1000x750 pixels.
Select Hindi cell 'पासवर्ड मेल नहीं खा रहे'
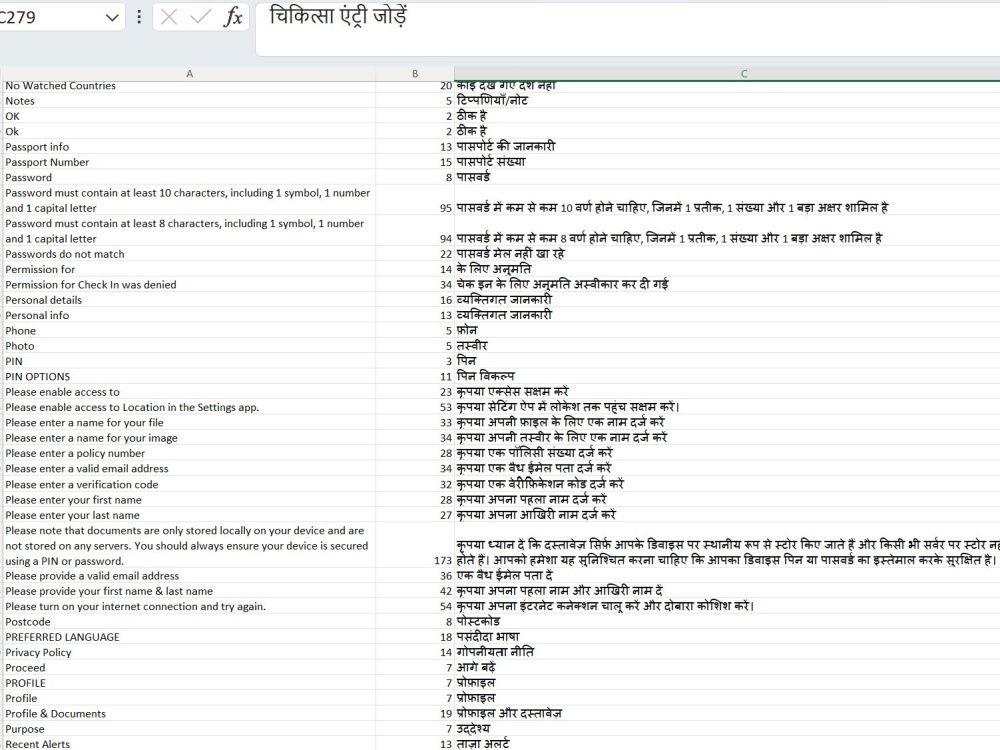[x=727, y=254]
